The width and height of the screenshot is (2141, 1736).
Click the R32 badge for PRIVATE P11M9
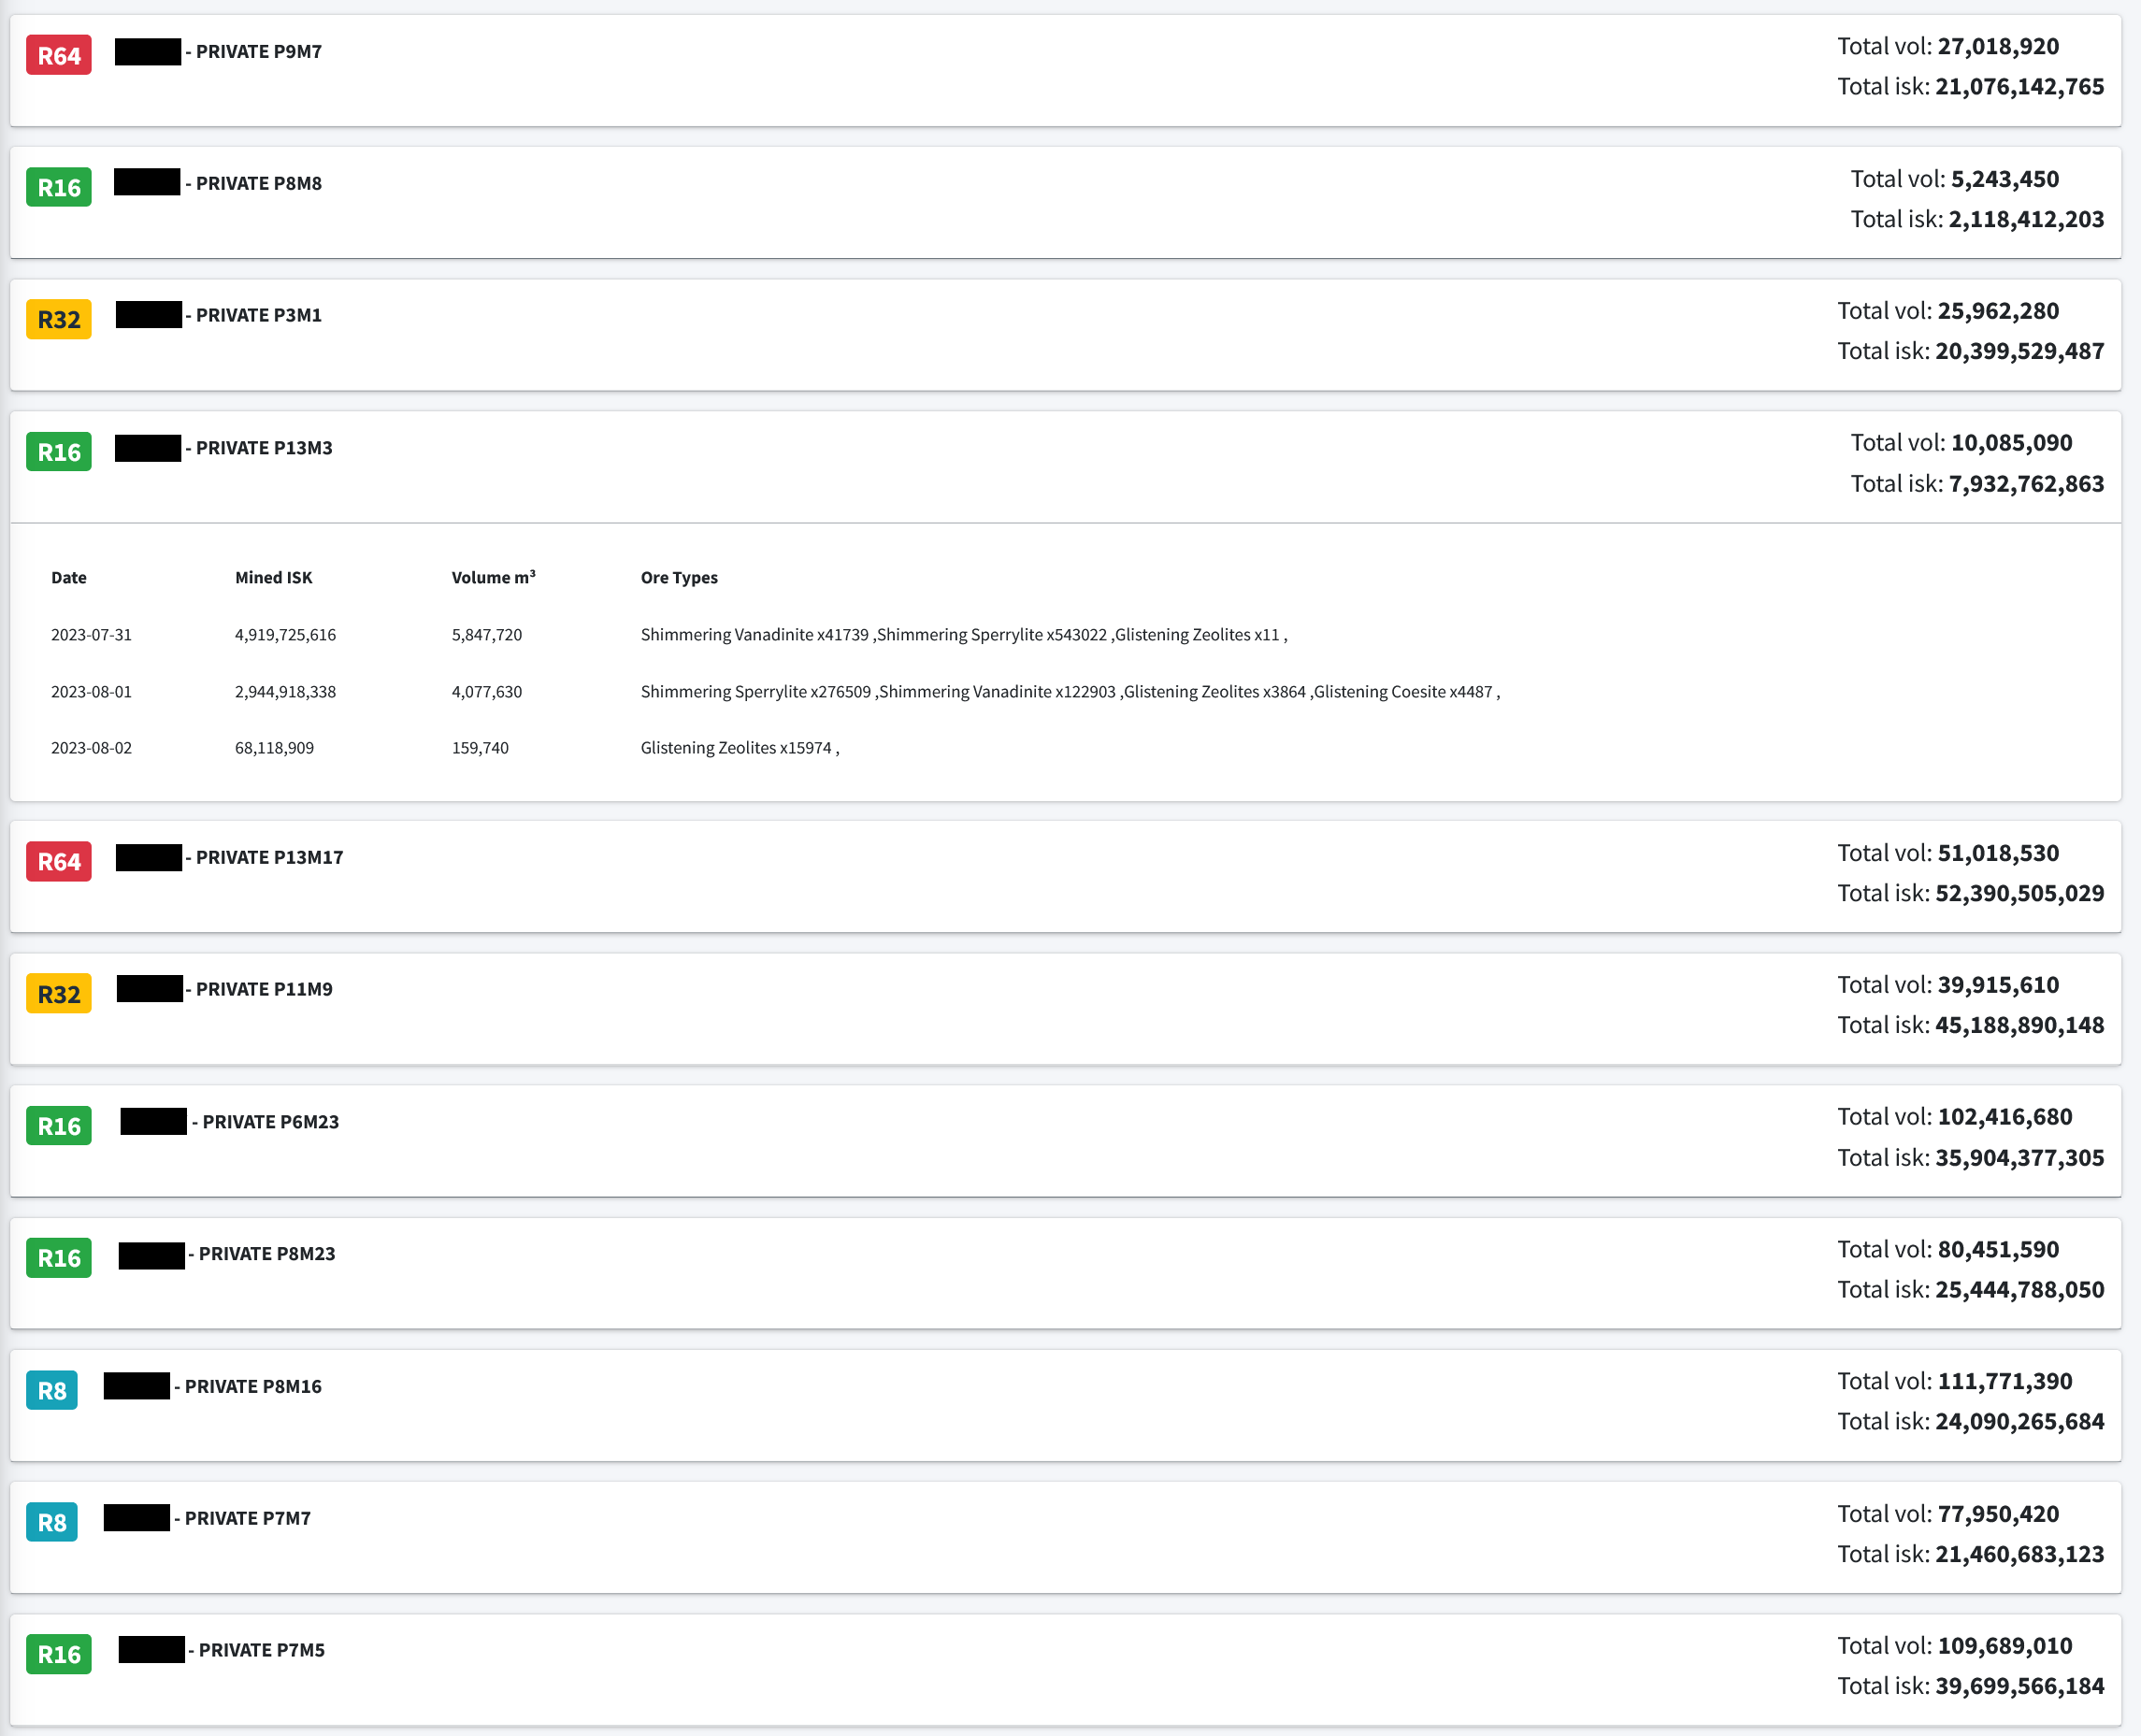[x=58, y=993]
